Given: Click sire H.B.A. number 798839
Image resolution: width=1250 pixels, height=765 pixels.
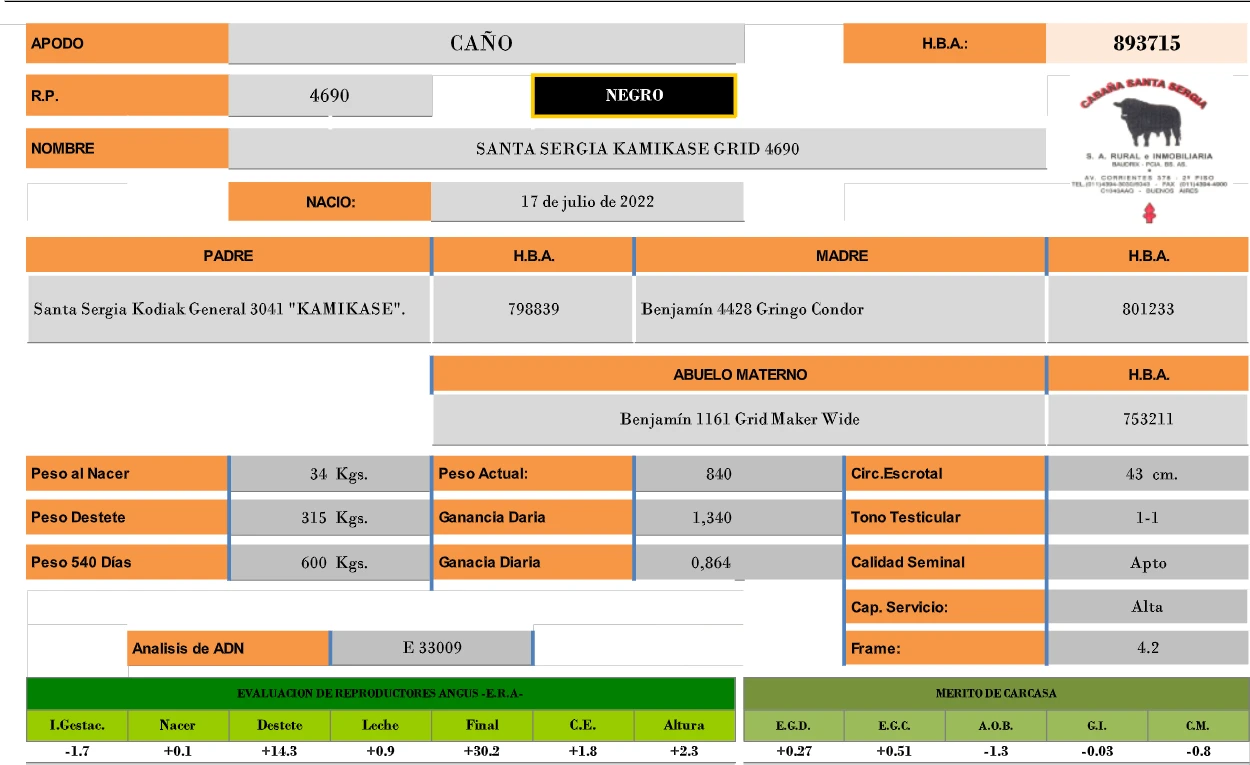Looking at the screenshot, I should (x=533, y=309).
